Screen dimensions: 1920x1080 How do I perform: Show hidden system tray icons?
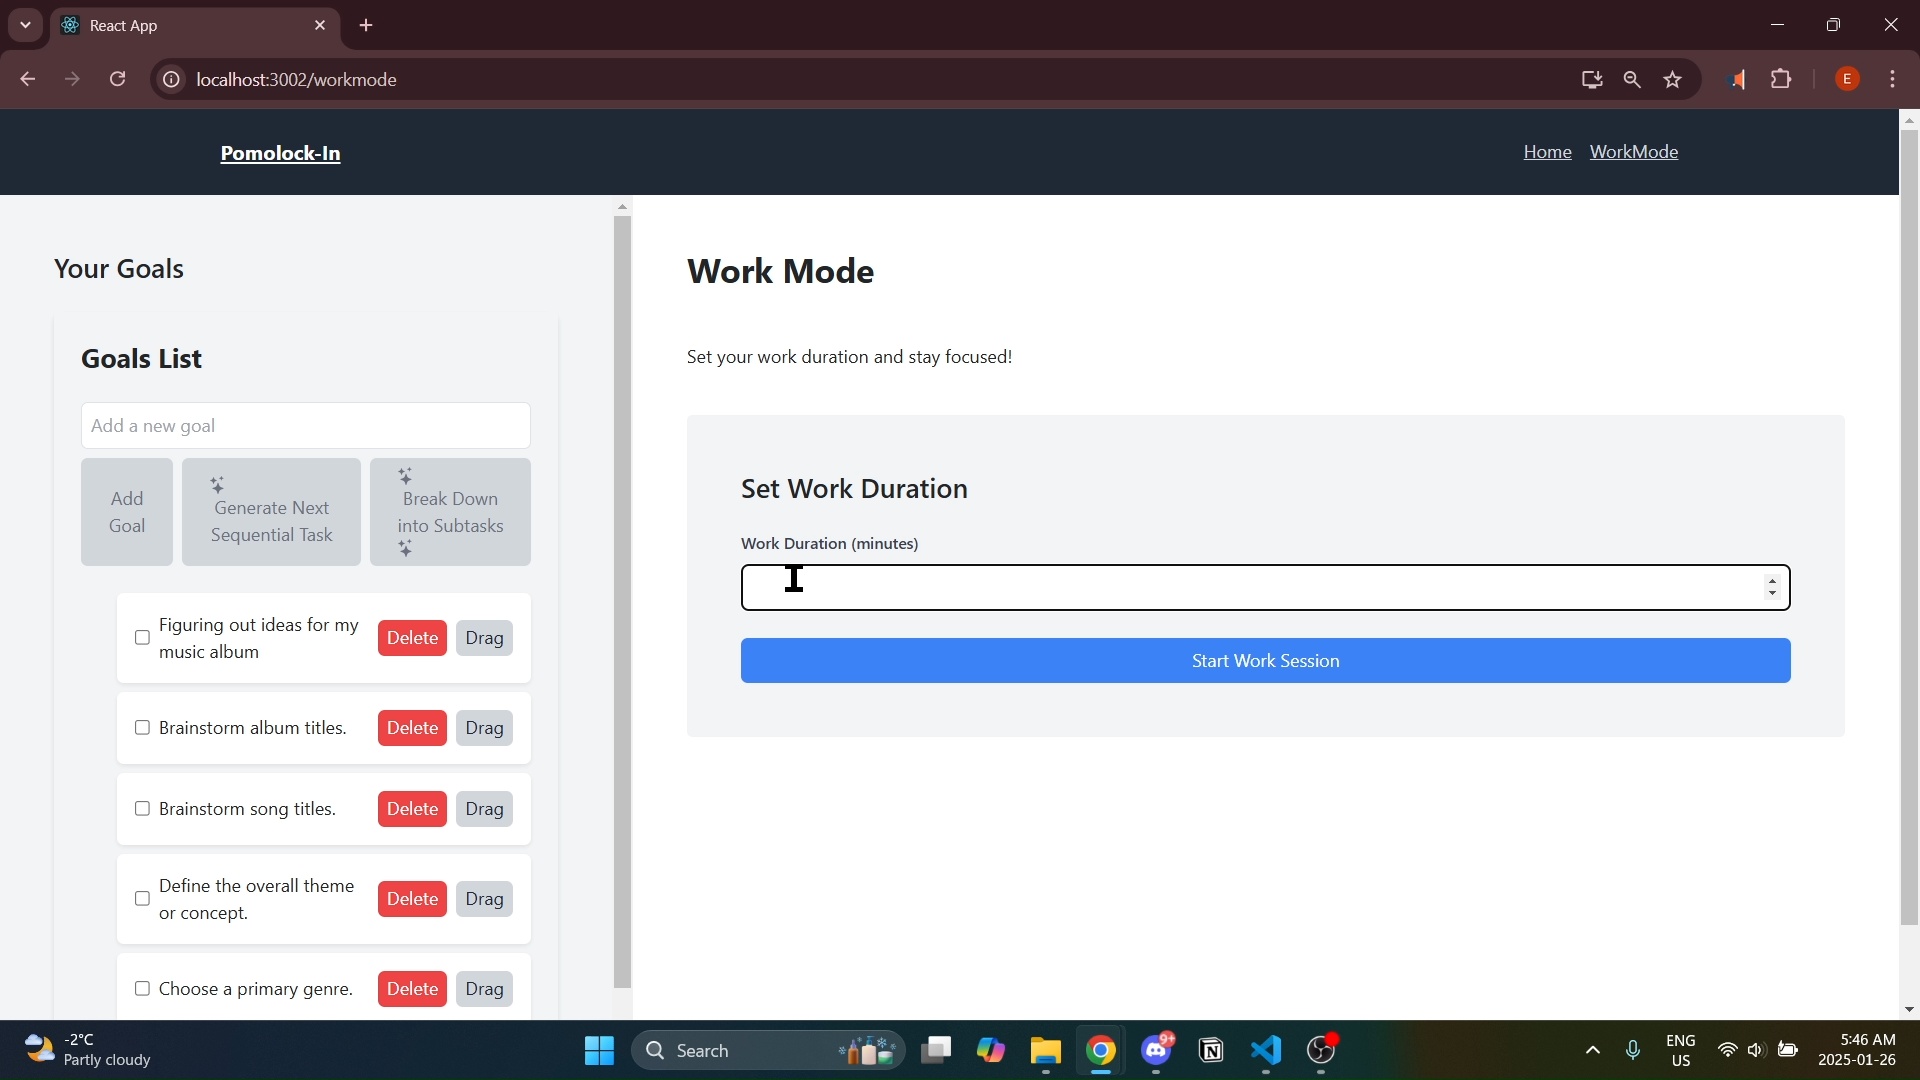pos(1592,1050)
